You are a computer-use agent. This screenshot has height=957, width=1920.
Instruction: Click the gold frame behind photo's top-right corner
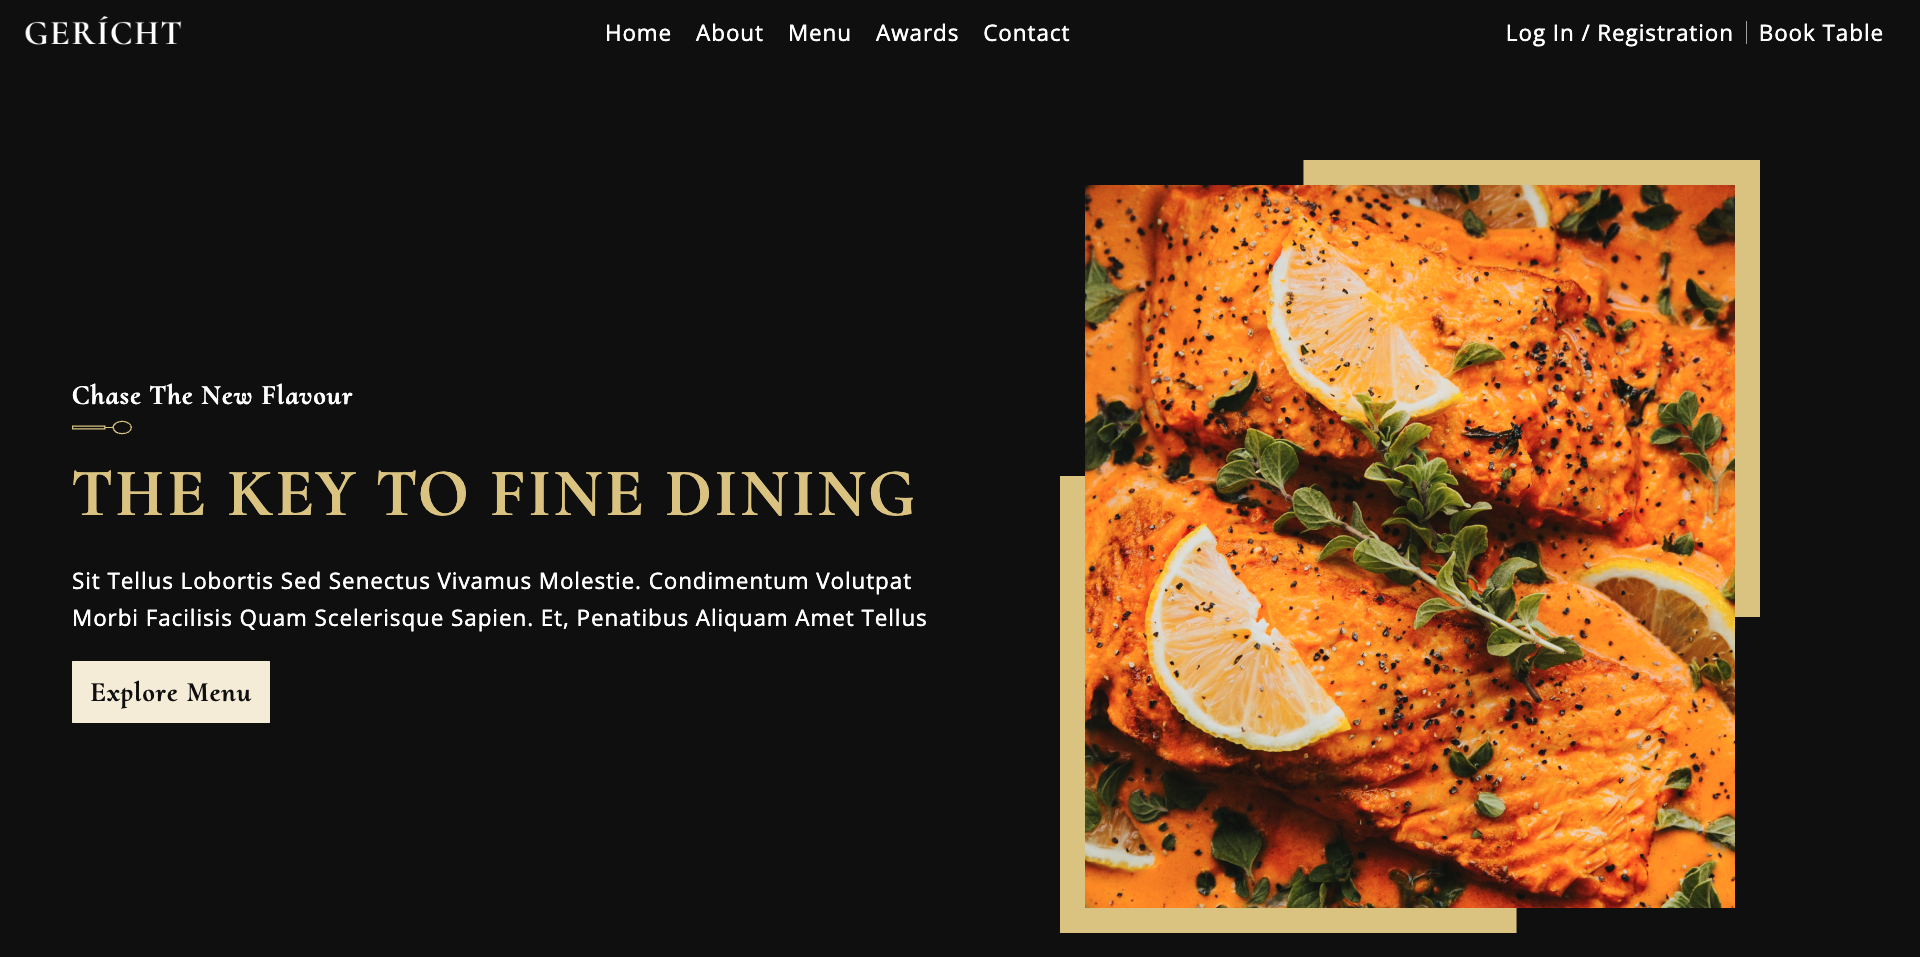[1746, 173]
